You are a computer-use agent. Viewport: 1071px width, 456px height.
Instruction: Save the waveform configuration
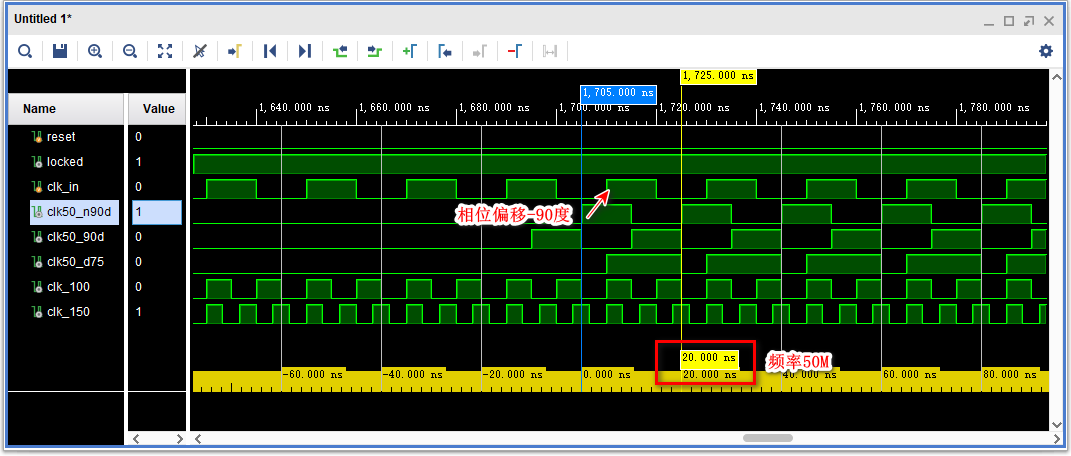[59, 51]
